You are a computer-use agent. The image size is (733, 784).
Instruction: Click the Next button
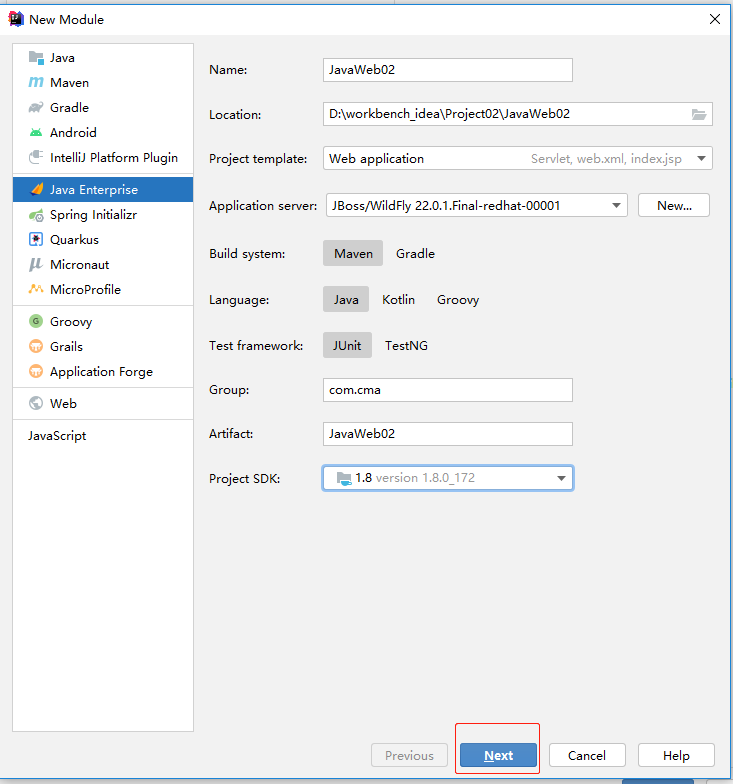click(498, 756)
